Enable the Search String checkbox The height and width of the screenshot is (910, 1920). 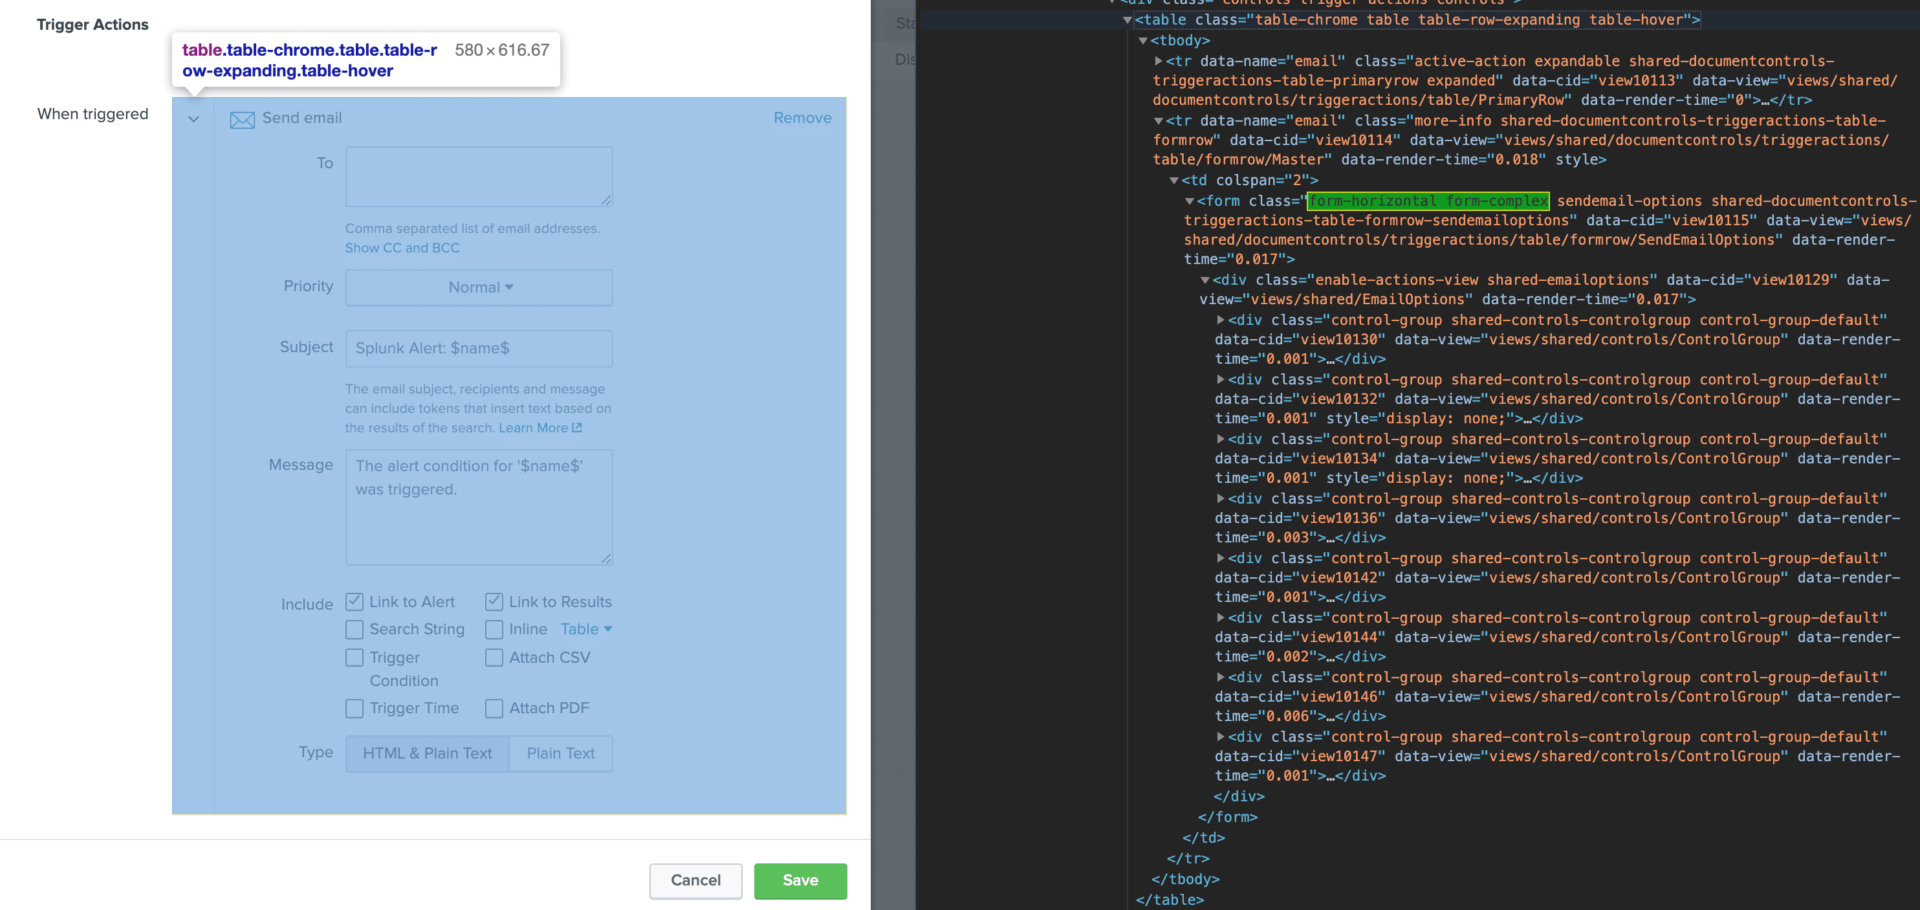tap(353, 629)
